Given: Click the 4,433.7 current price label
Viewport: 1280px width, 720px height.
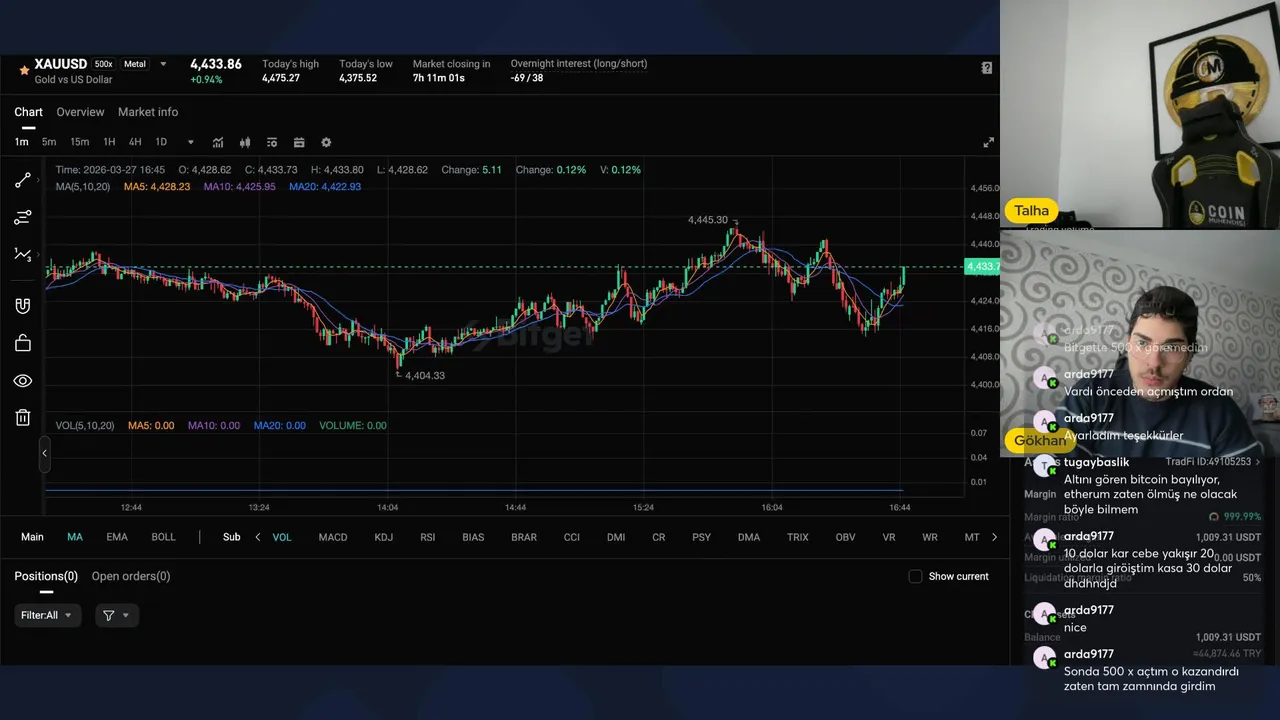Looking at the screenshot, I should coord(981,266).
